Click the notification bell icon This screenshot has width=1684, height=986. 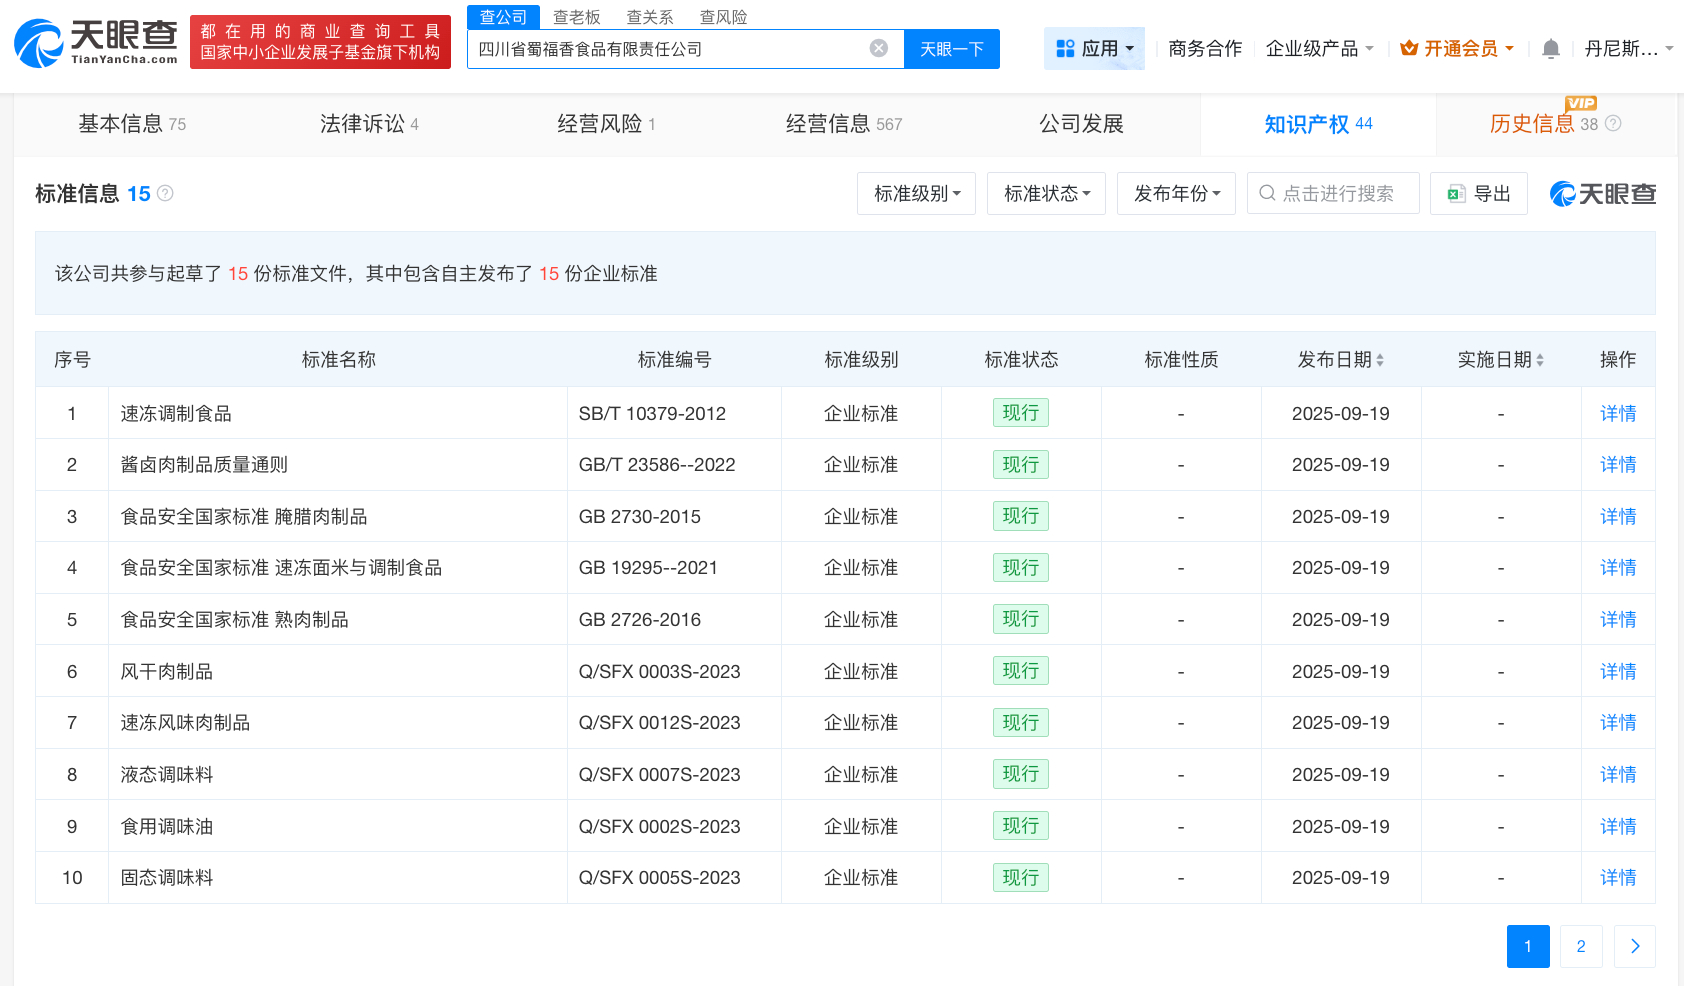[1550, 48]
